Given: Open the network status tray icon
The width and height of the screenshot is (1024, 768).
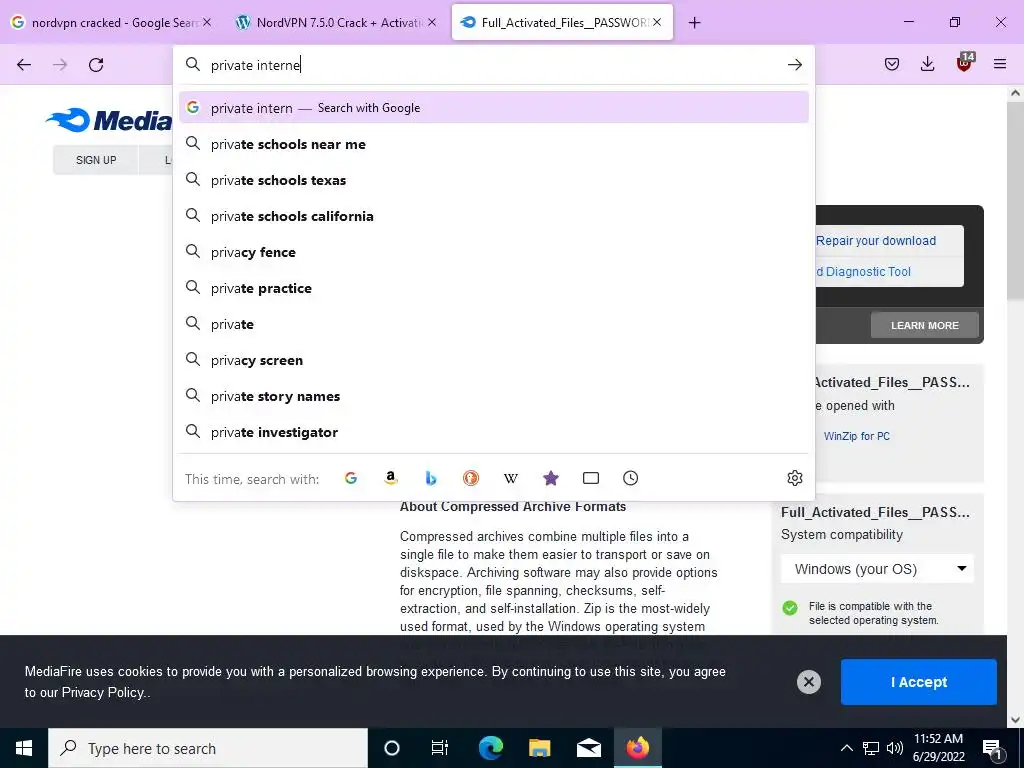Looking at the screenshot, I should tap(871, 748).
